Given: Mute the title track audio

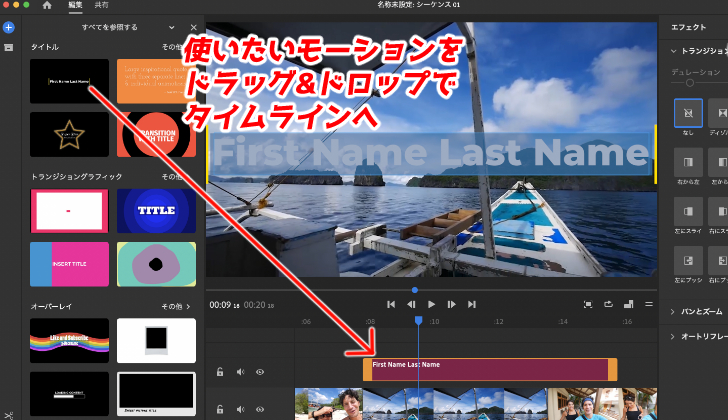Looking at the screenshot, I should [x=240, y=372].
